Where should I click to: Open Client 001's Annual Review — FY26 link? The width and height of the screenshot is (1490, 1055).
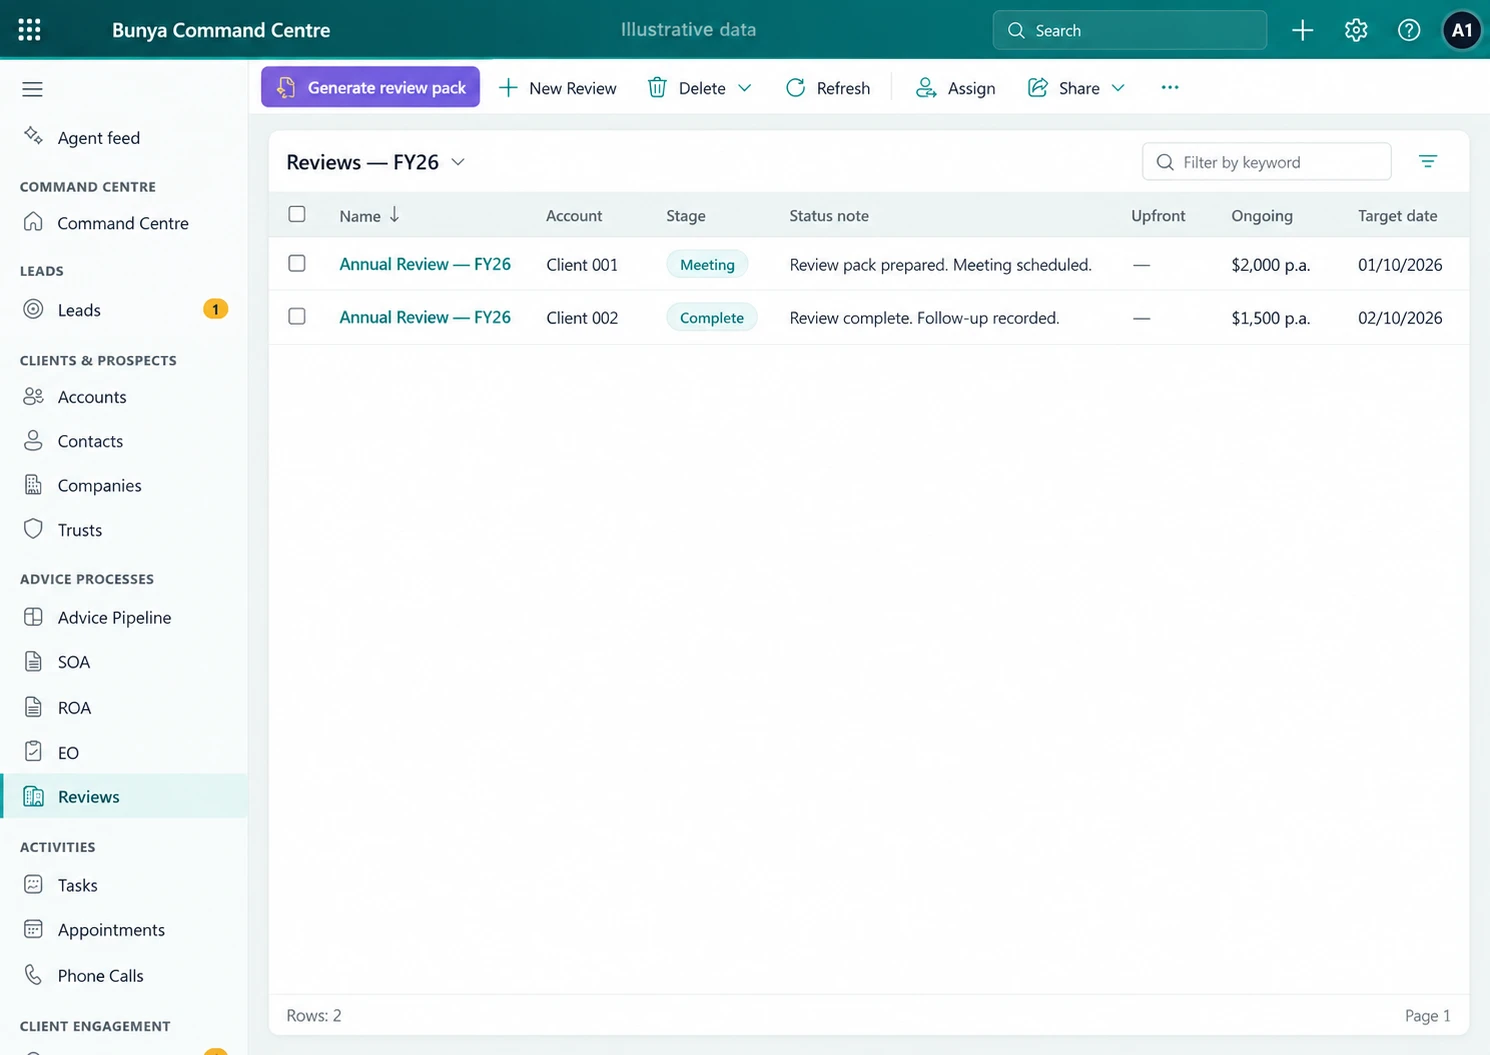click(x=425, y=264)
